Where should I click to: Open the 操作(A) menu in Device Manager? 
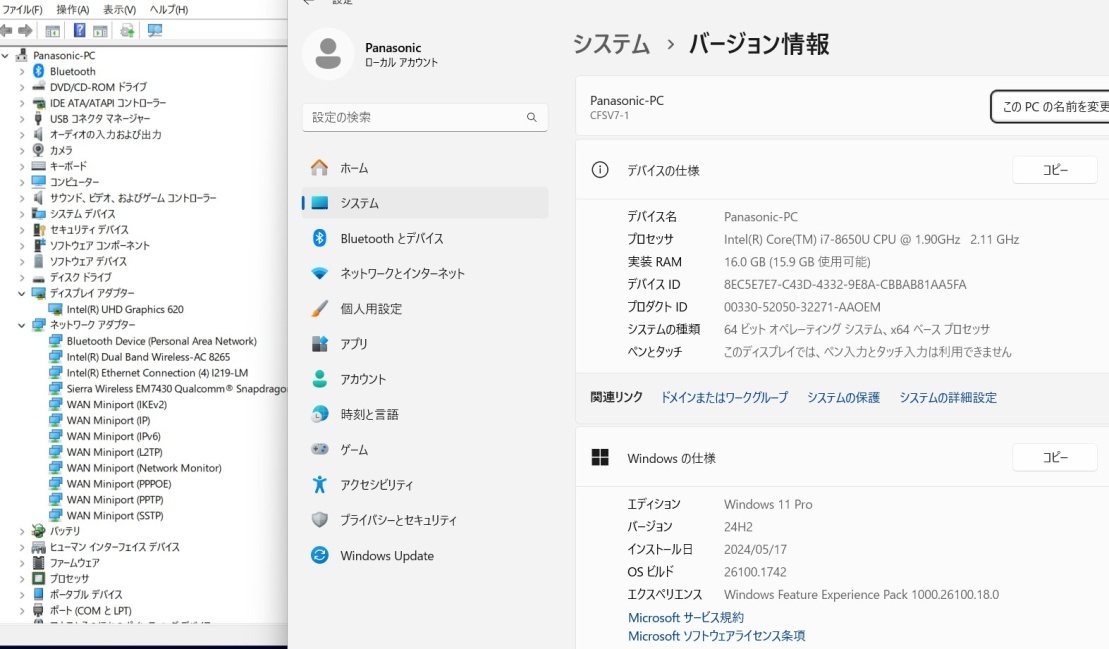coord(72,9)
